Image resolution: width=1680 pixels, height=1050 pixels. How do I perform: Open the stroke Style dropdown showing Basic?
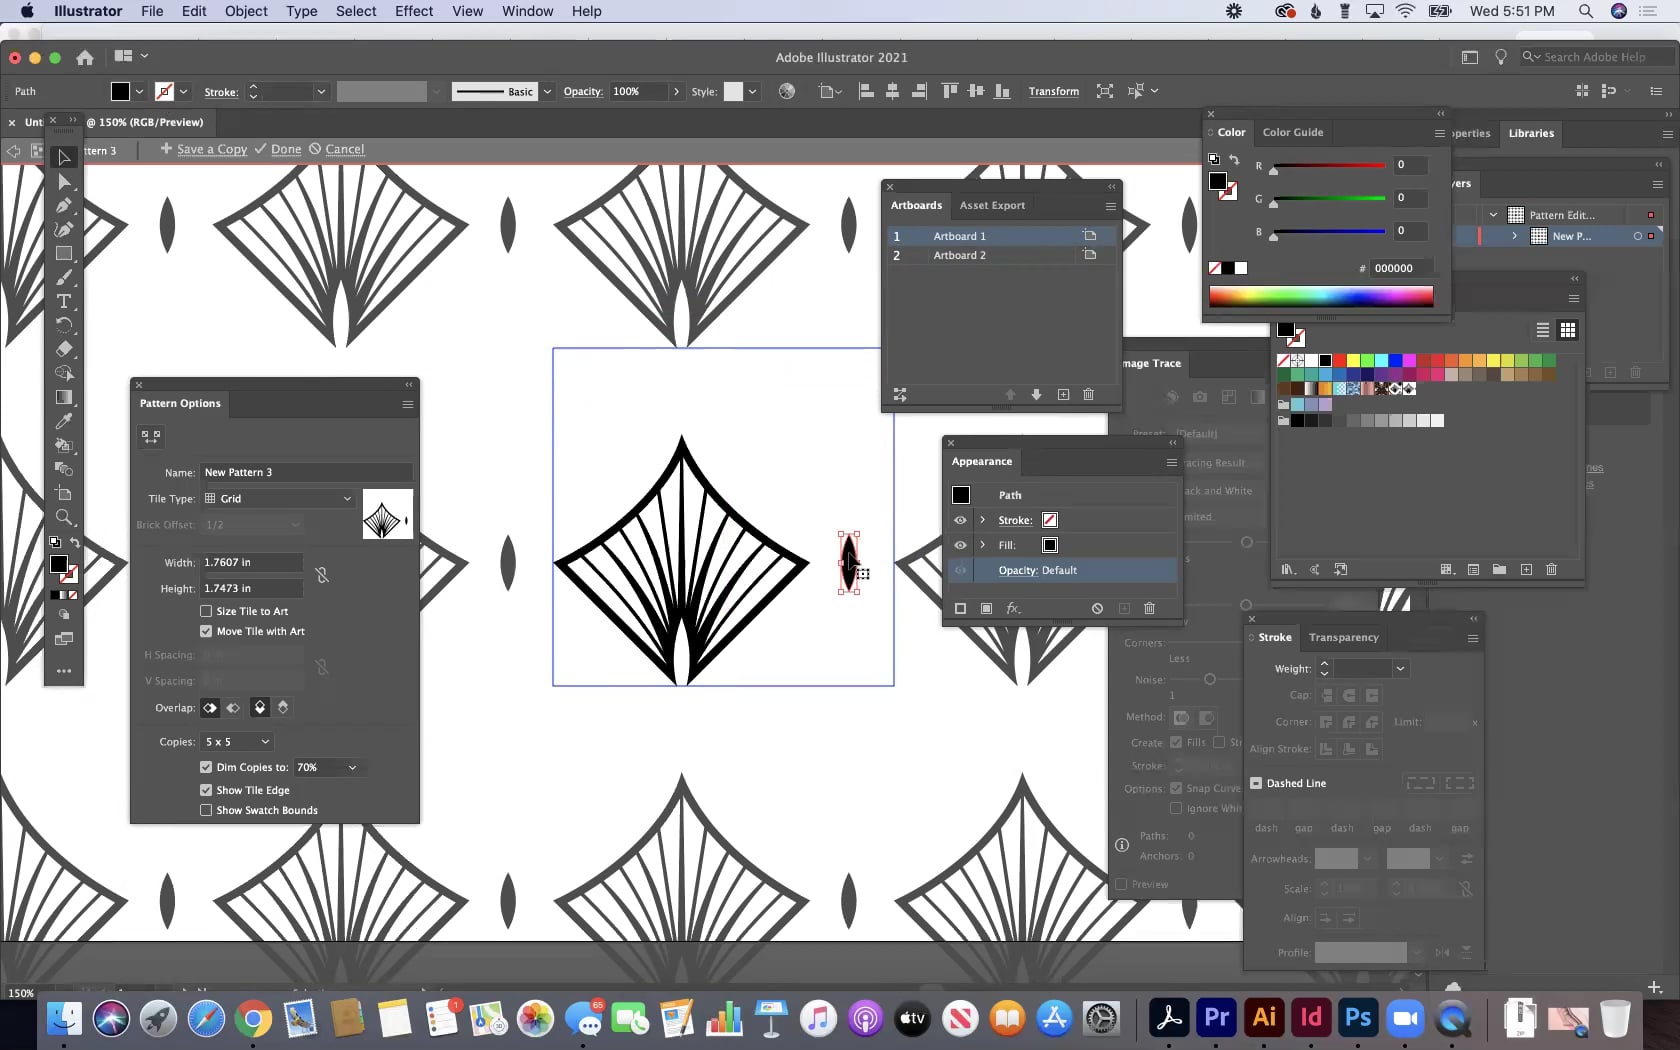click(x=548, y=91)
